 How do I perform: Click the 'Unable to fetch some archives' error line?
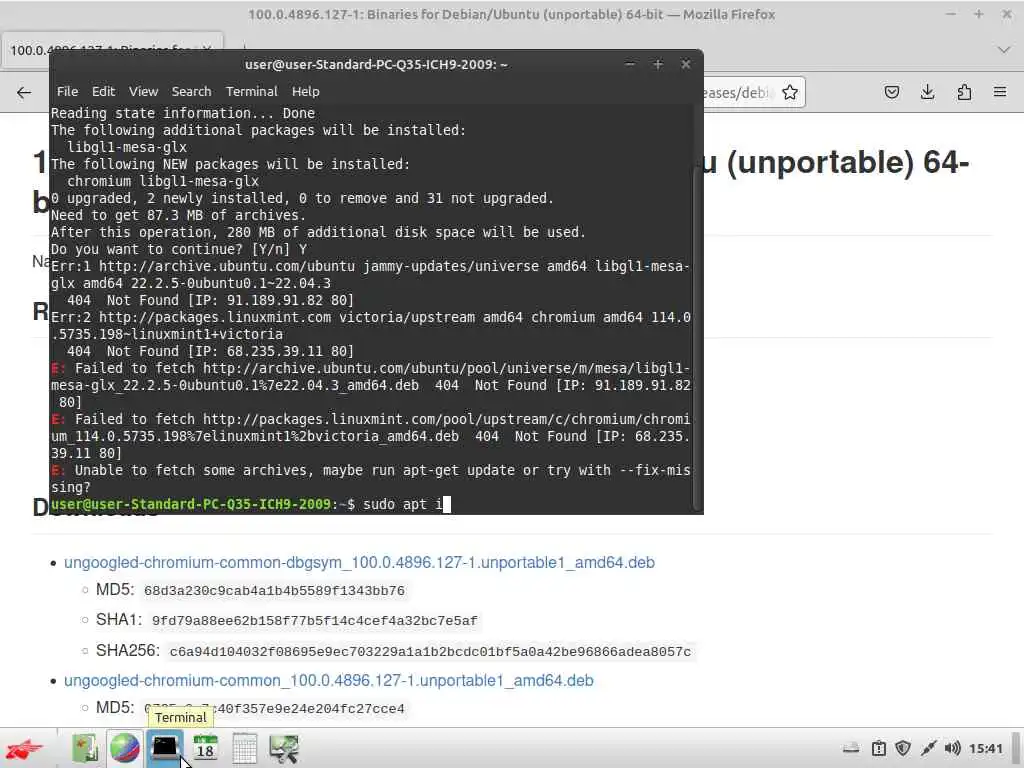(370, 479)
